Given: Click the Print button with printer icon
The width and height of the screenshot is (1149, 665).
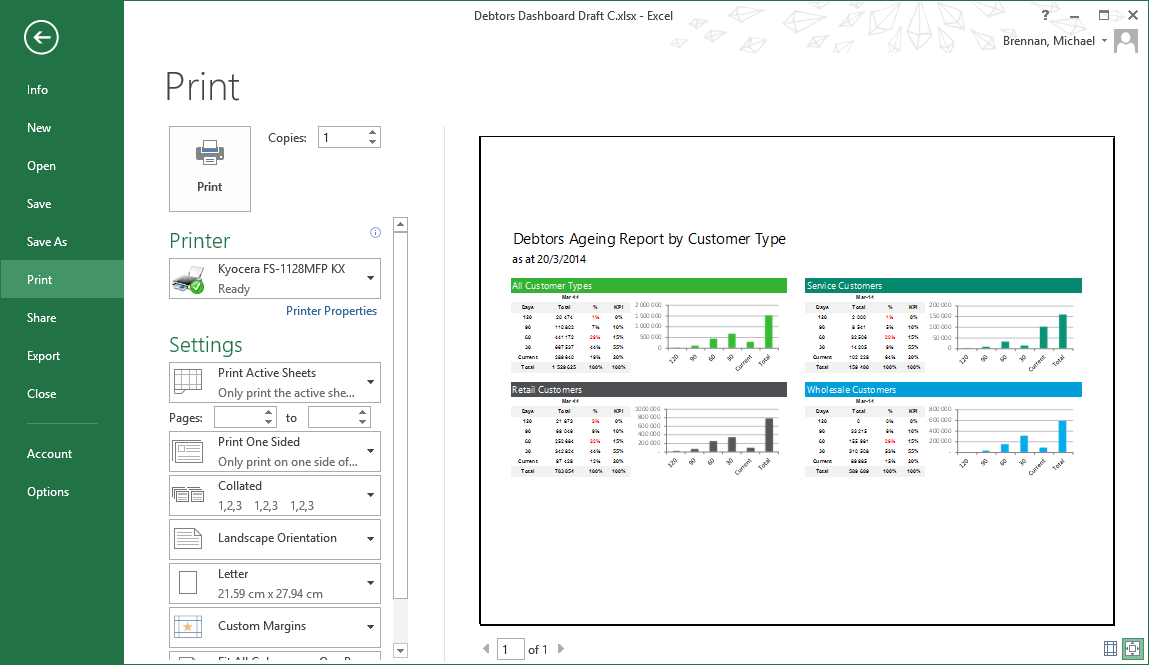Looking at the screenshot, I should pos(210,168).
